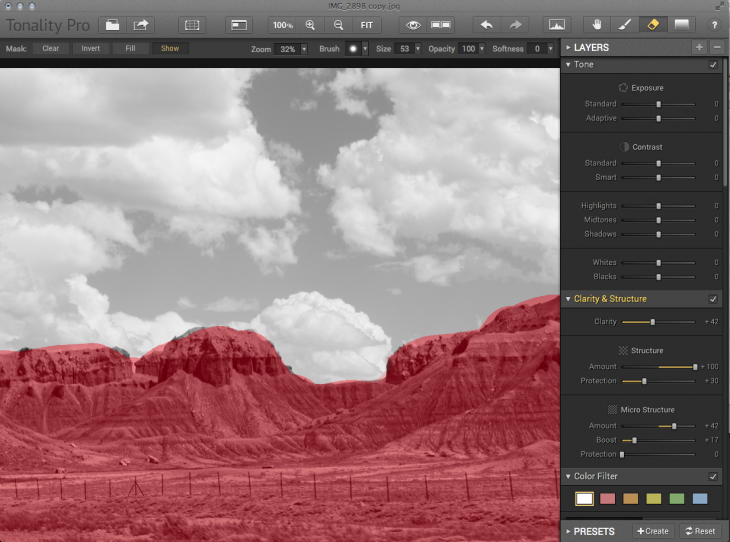Click the export/share image icon
The height and width of the screenshot is (542, 730).
coord(142,24)
